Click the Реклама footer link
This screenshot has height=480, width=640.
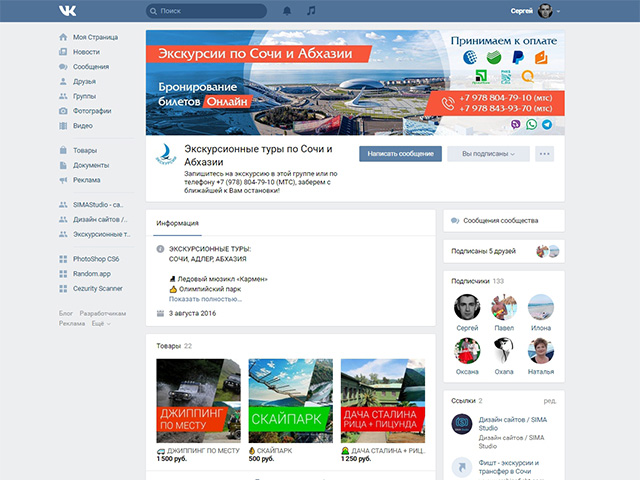point(72,323)
